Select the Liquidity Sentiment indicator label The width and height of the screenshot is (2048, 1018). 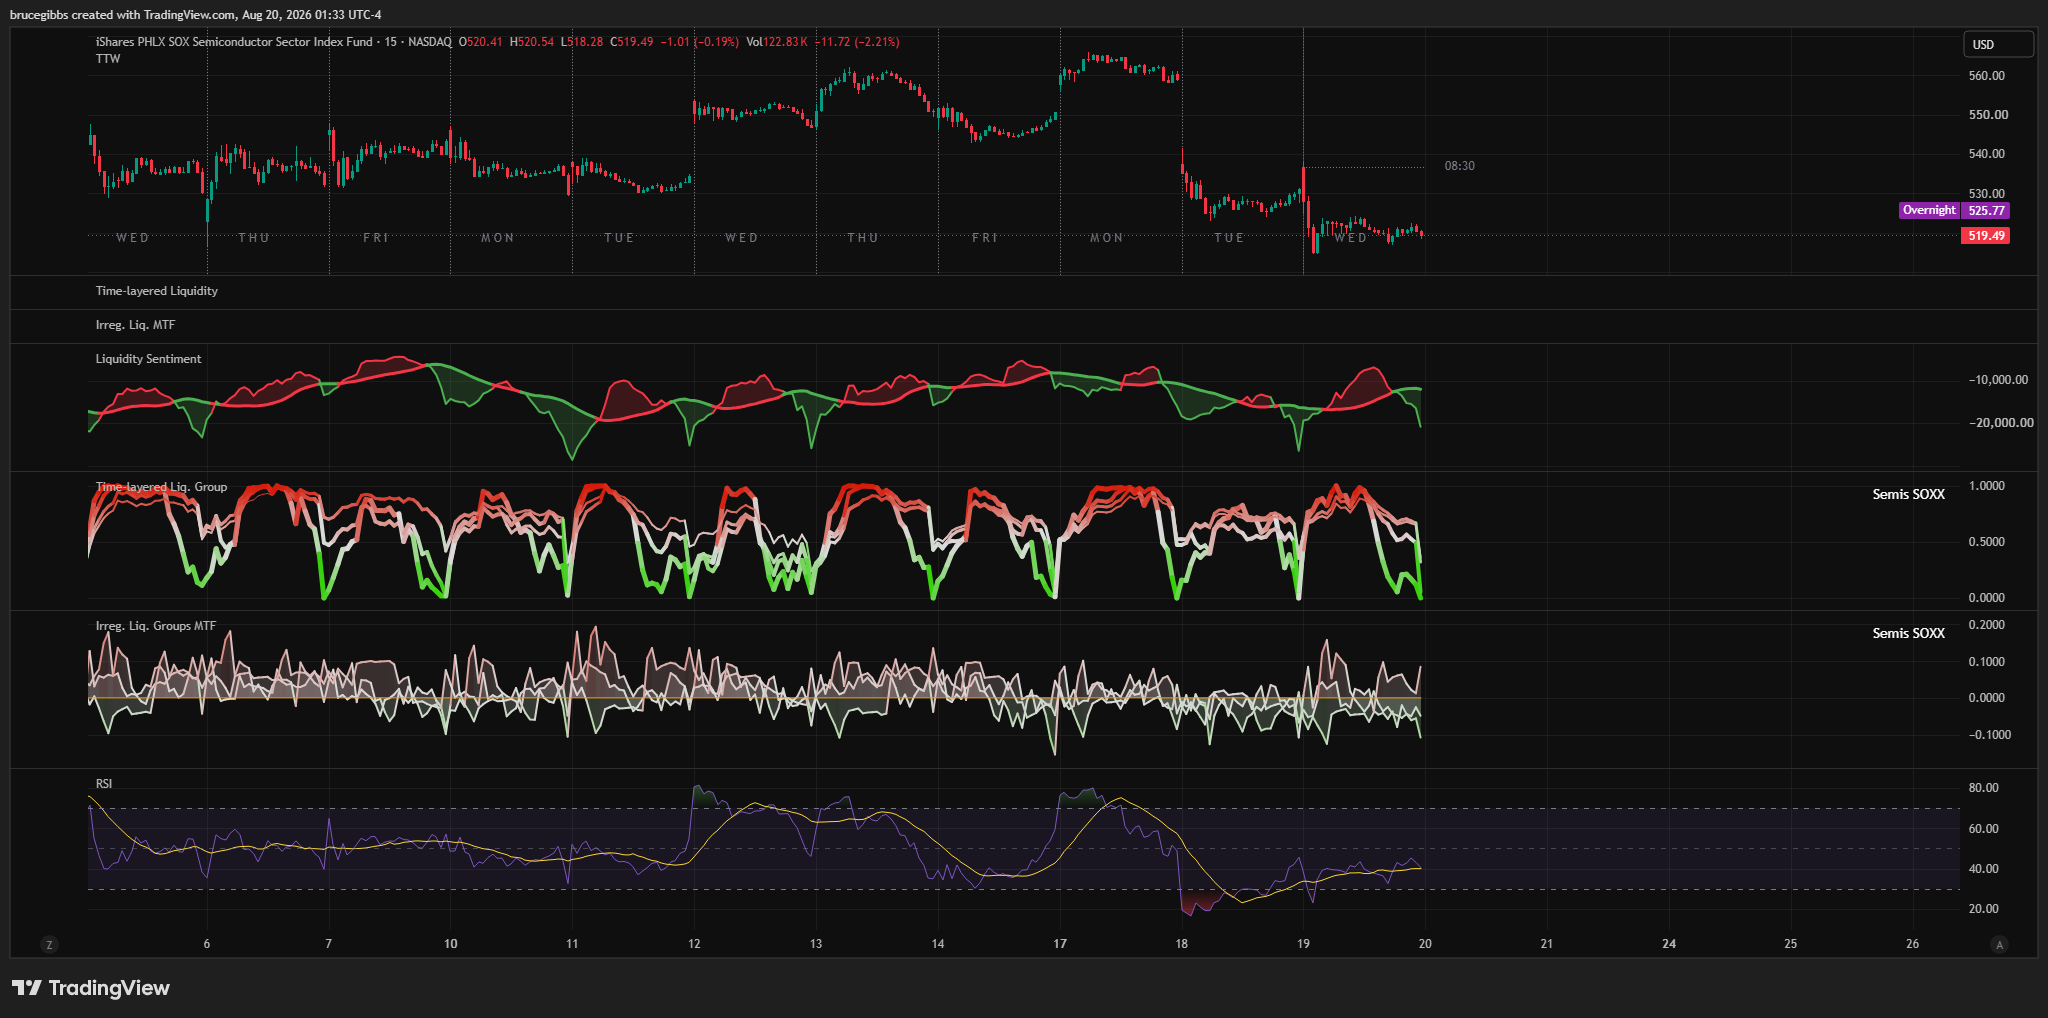pos(148,359)
